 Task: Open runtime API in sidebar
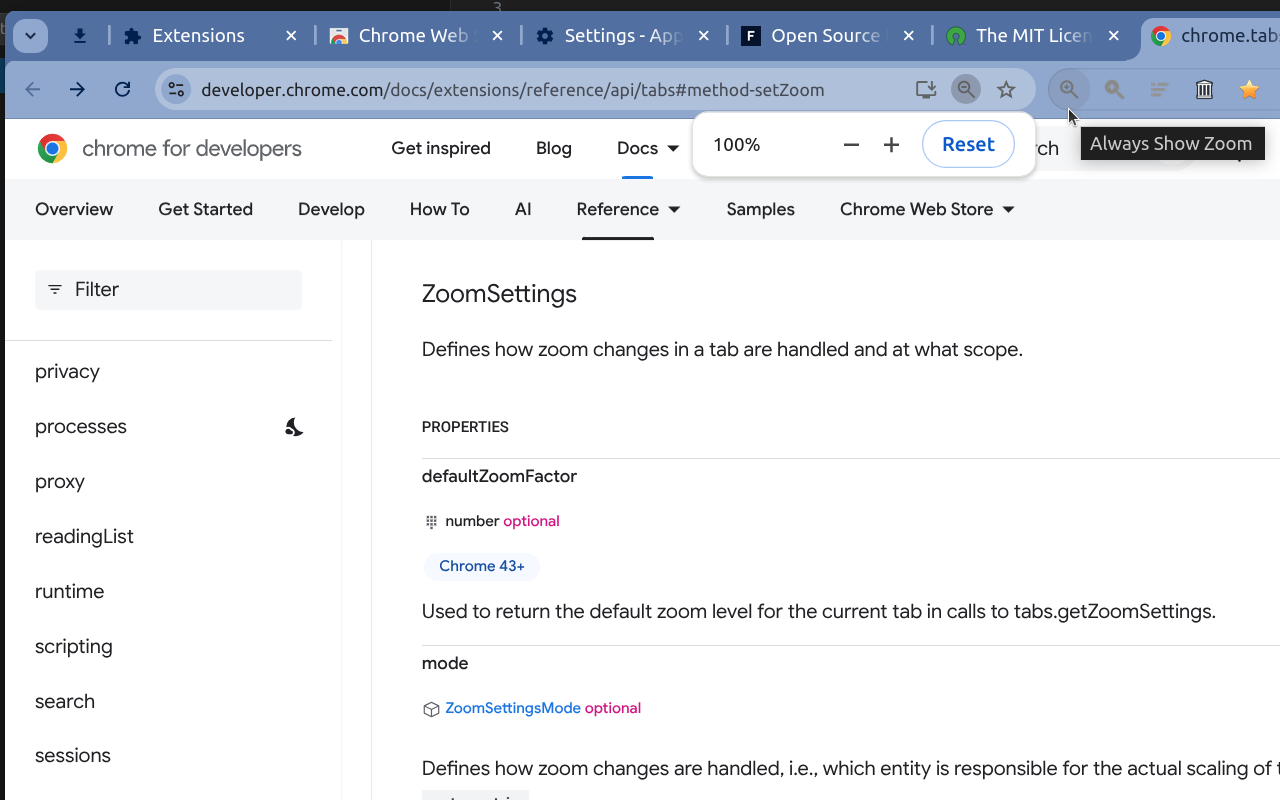(69, 592)
